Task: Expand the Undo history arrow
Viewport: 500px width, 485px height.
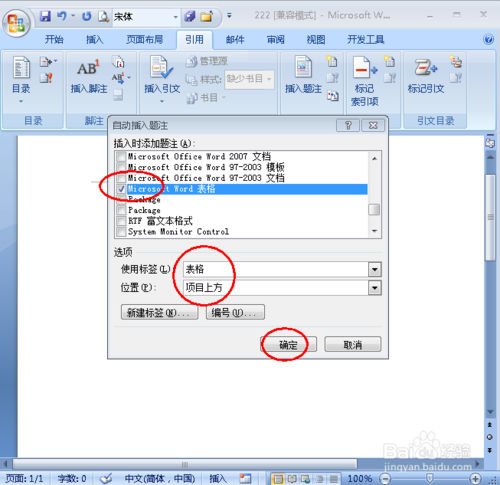Action: pyautogui.click(x=73, y=16)
